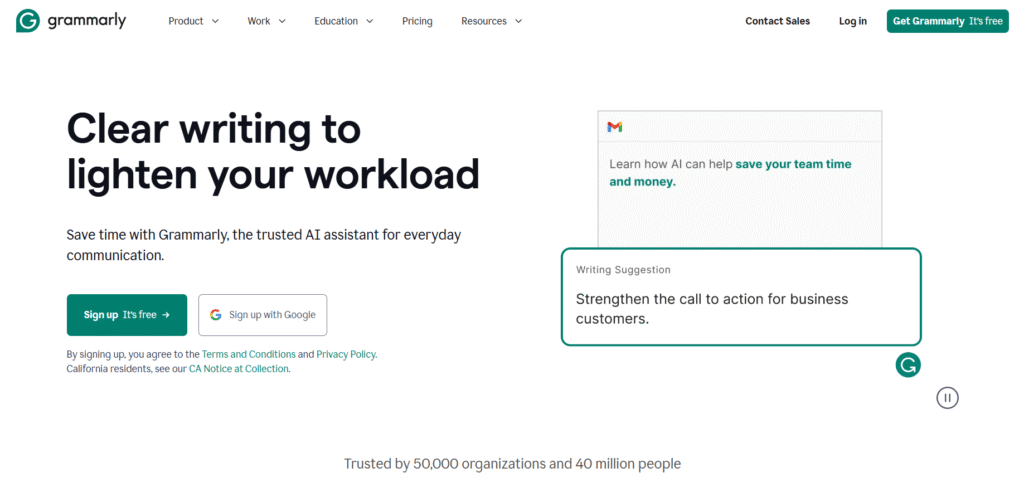Go to the Pricing page
1024x497 pixels.
click(417, 21)
